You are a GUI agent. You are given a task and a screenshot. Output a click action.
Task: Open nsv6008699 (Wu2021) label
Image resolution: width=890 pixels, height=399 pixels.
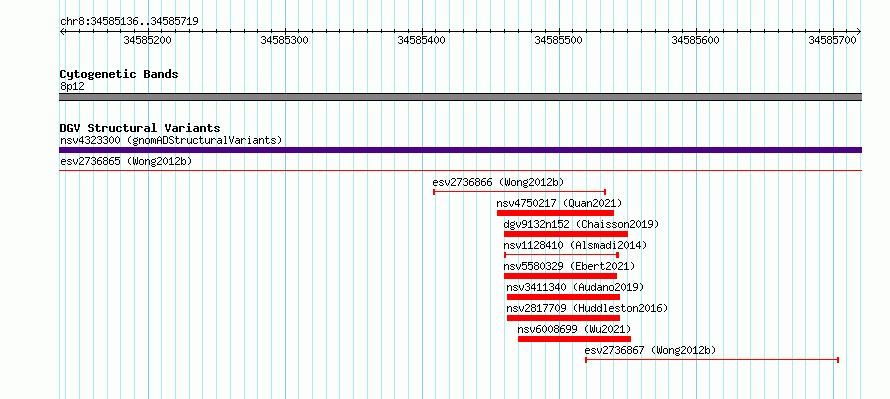574,329
